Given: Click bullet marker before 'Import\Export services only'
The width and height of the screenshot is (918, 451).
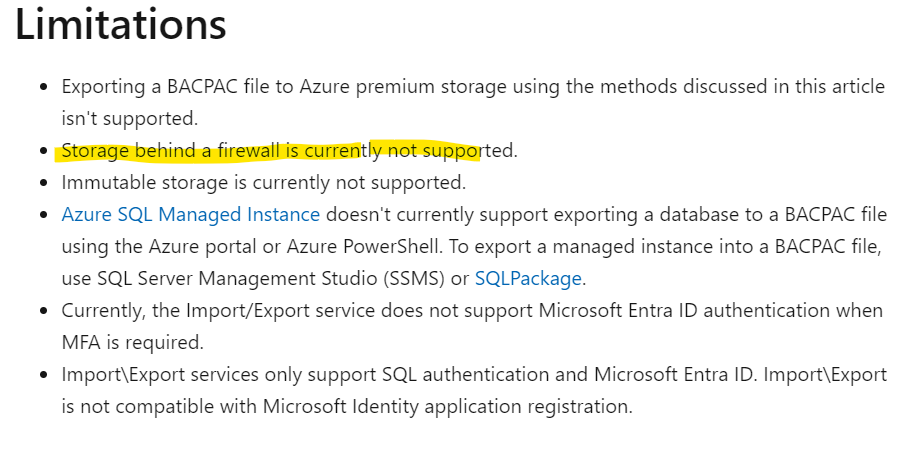Looking at the screenshot, I should 44,375.
